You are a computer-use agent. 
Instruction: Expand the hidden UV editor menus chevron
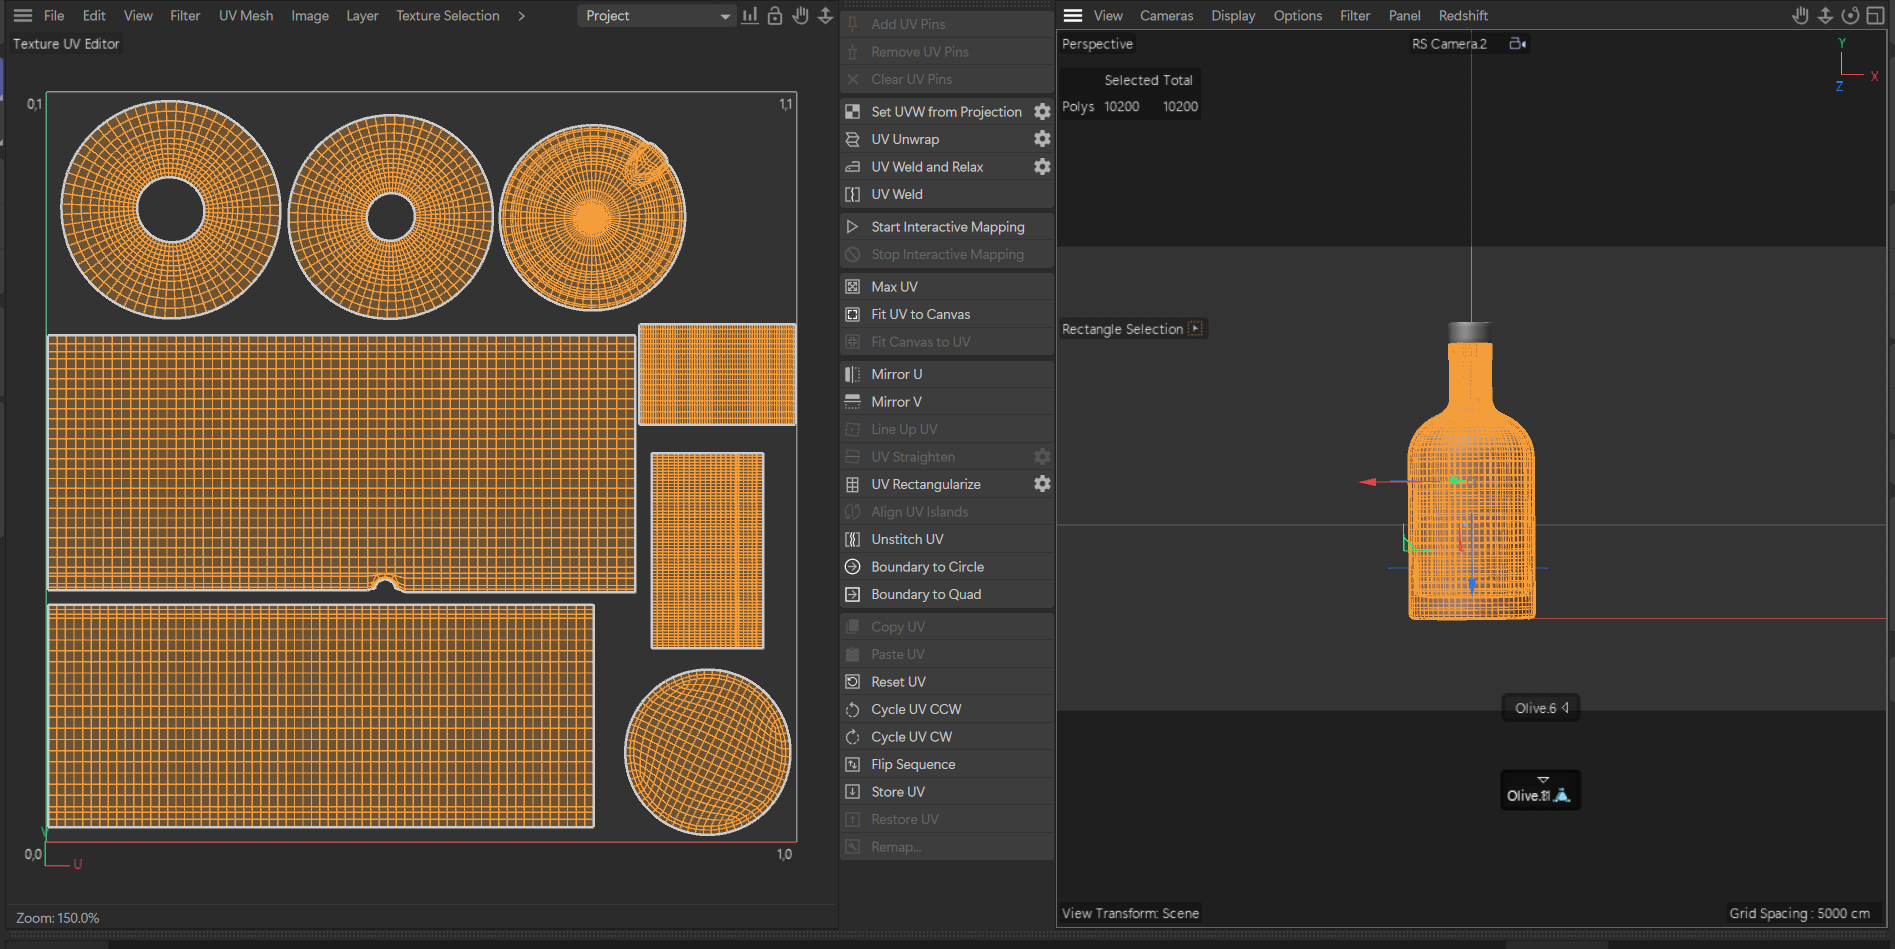point(521,16)
